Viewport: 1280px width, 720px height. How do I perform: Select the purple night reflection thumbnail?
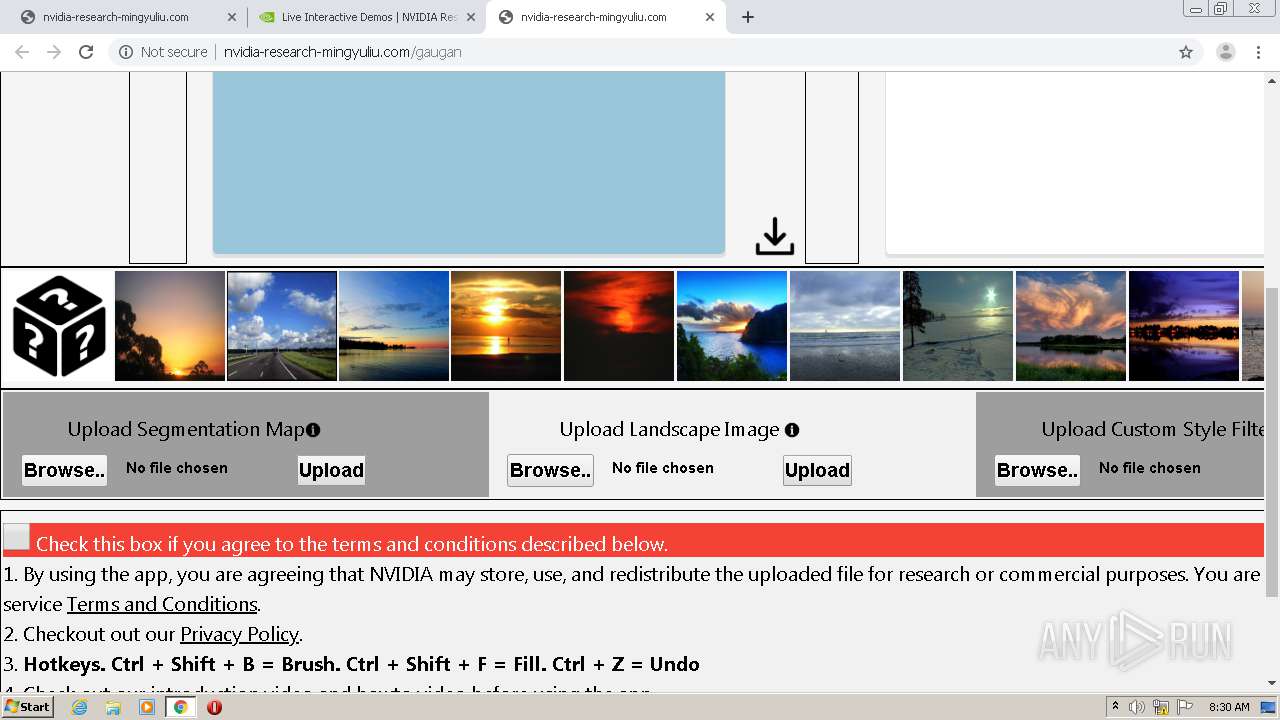tap(1184, 326)
